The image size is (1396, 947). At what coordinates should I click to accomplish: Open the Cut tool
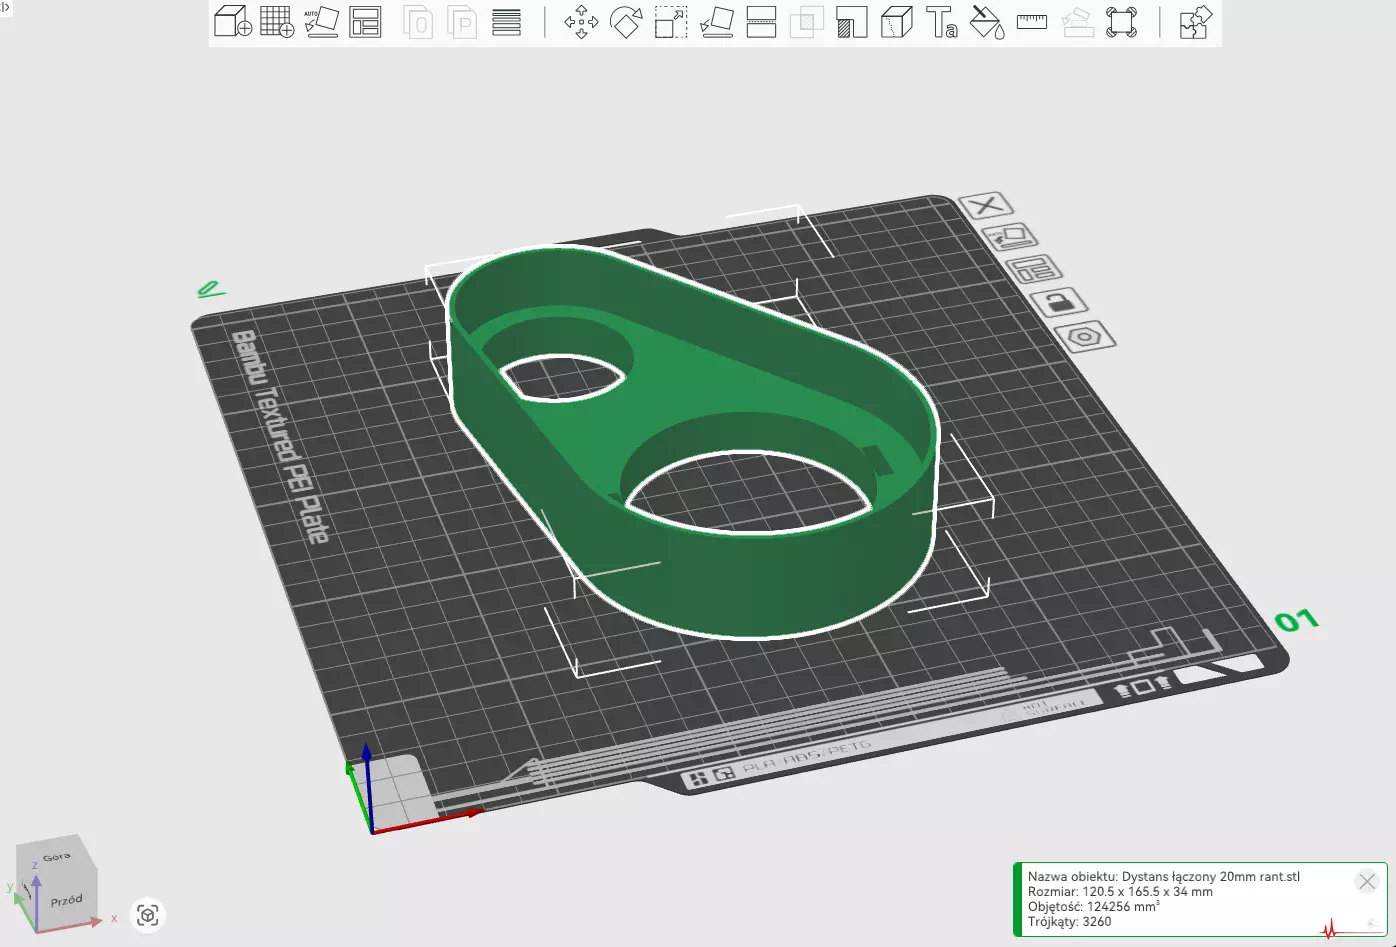[x=761, y=22]
